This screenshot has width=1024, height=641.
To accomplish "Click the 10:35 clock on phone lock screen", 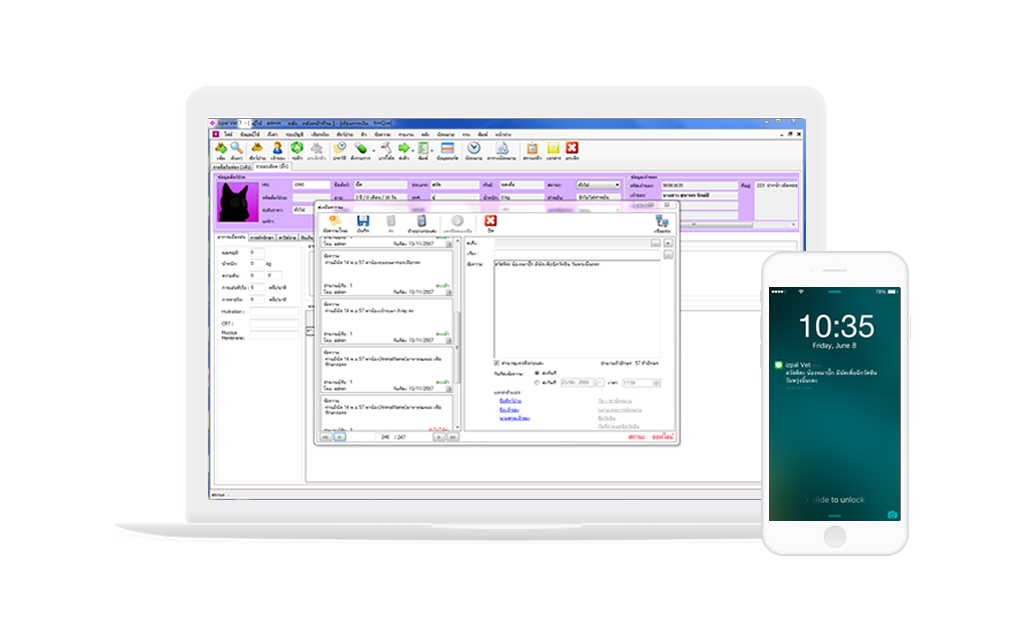I will pyautogui.click(x=836, y=326).
